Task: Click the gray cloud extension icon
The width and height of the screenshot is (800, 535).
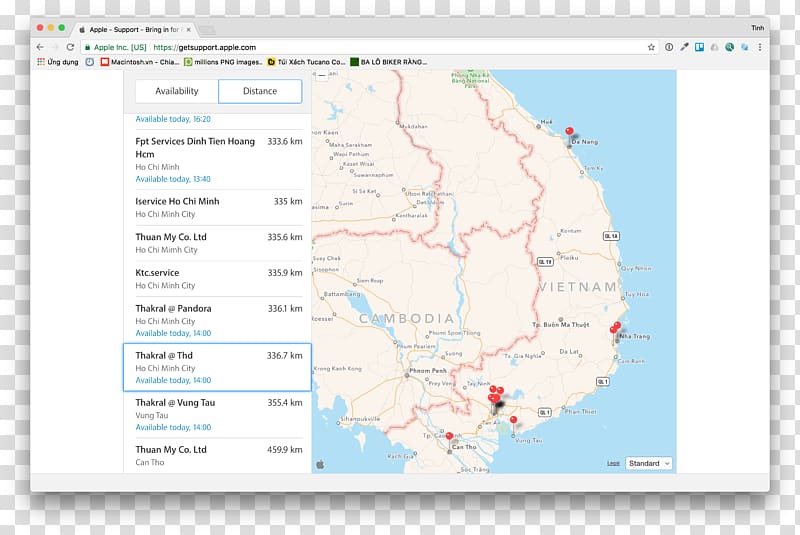Action: [x=714, y=47]
